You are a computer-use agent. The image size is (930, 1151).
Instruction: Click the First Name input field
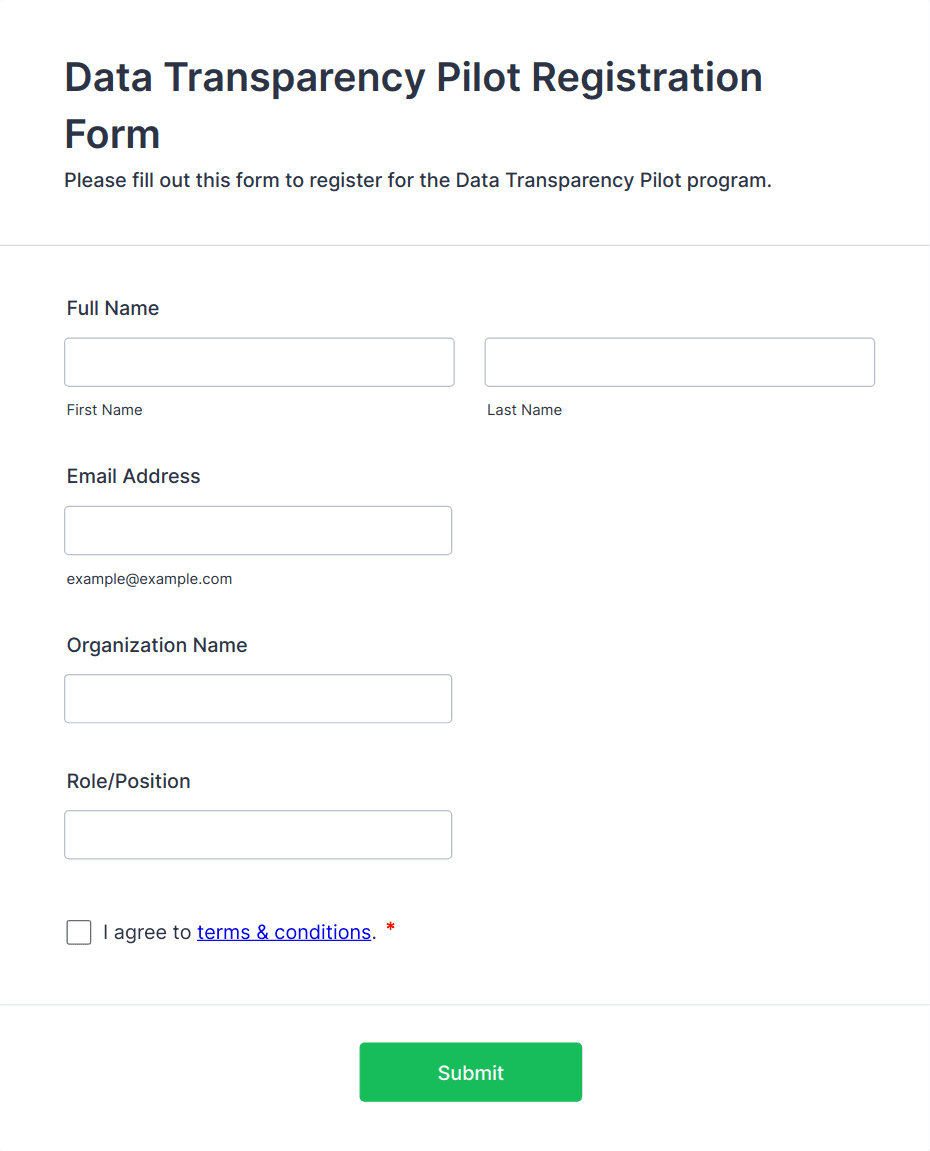pyautogui.click(x=259, y=362)
